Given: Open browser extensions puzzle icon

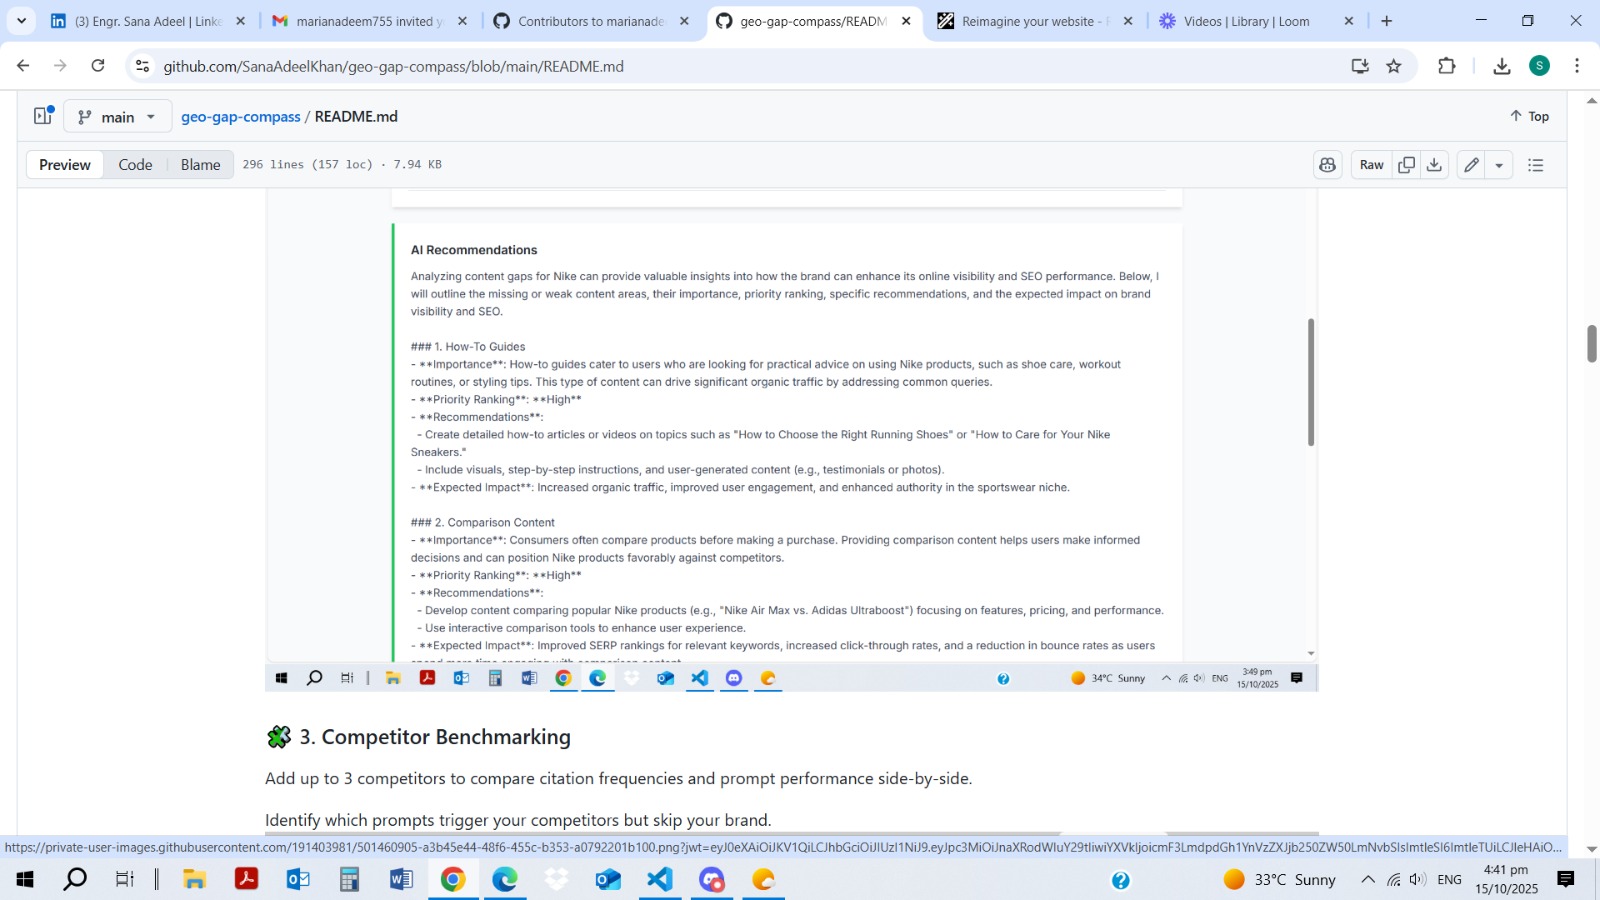Looking at the screenshot, I should [x=1447, y=66].
